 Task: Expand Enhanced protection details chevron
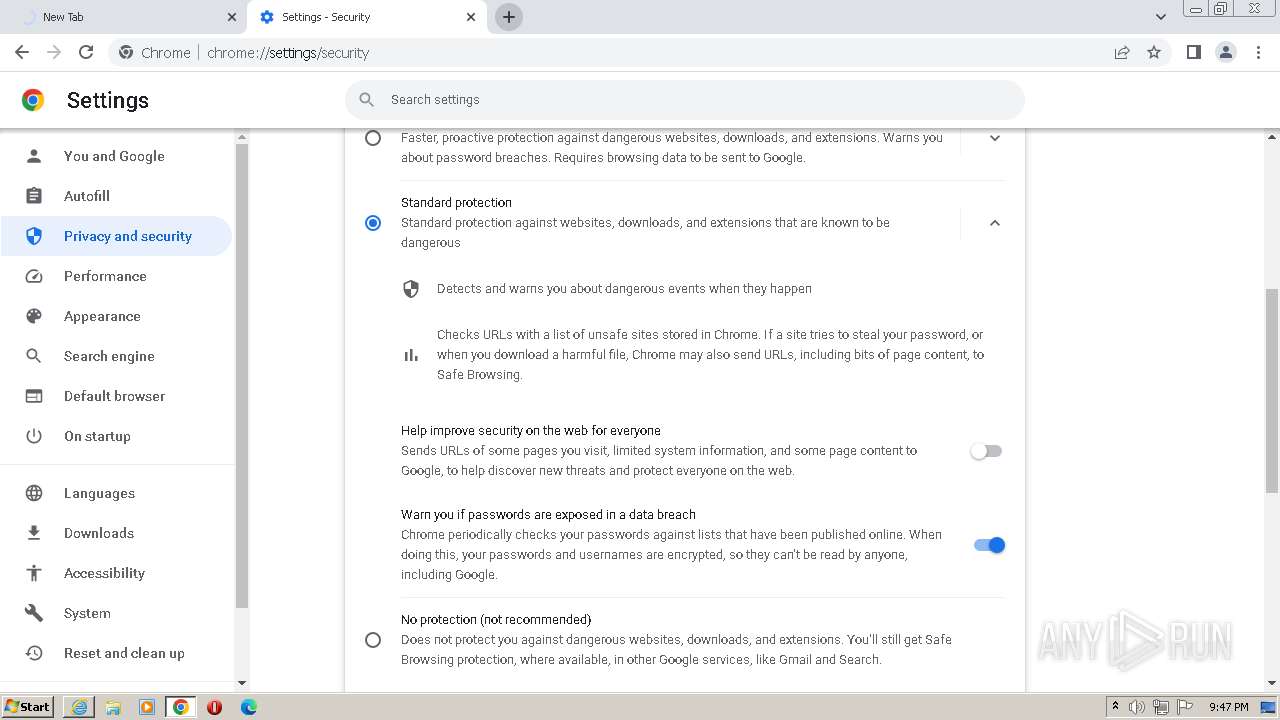pyautogui.click(x=994, y=138)
